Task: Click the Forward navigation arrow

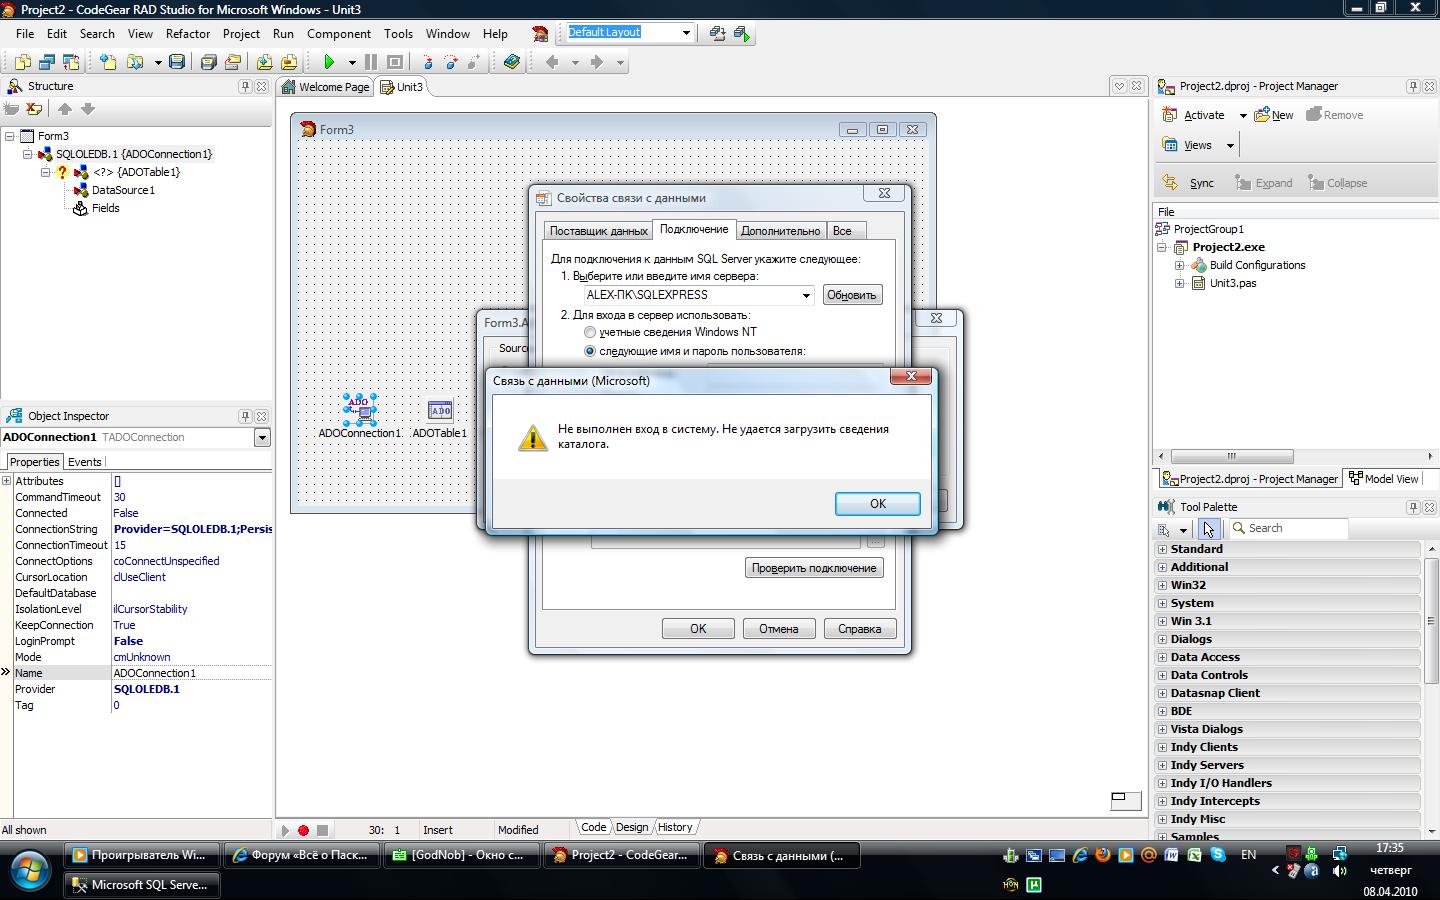Action: tap(597, 62)
